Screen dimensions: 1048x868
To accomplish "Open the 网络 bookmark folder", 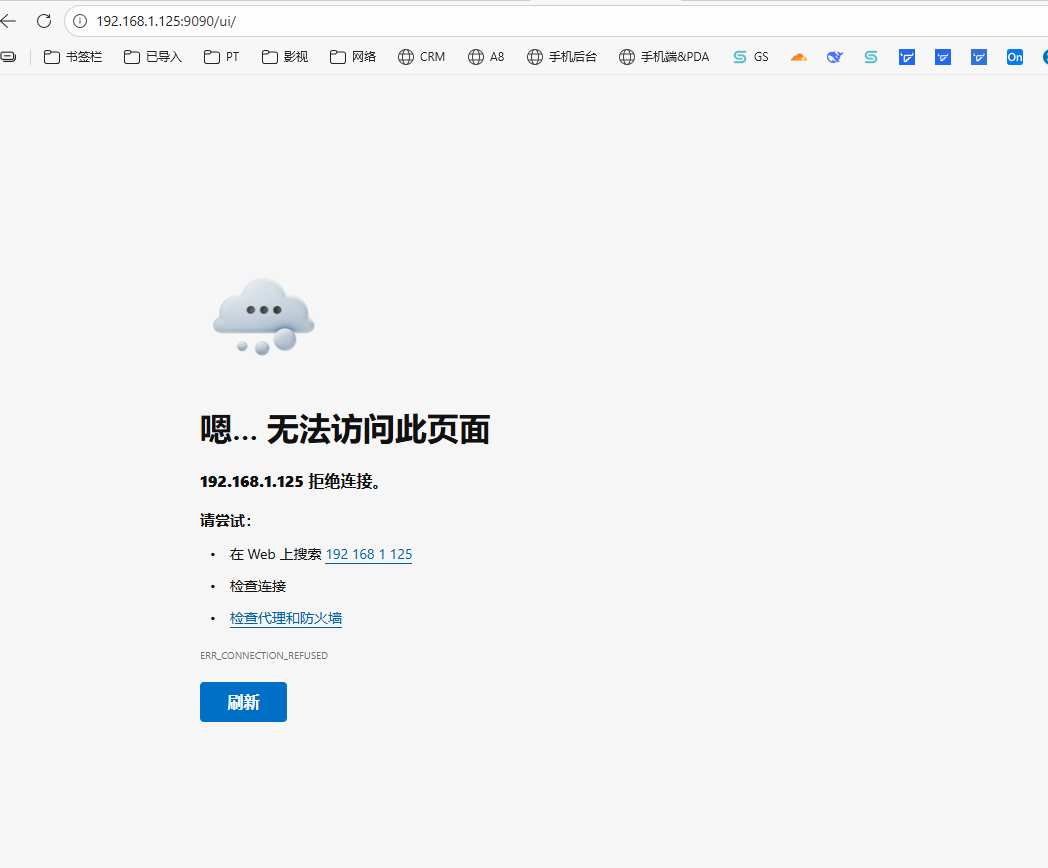I will [352, 57].
